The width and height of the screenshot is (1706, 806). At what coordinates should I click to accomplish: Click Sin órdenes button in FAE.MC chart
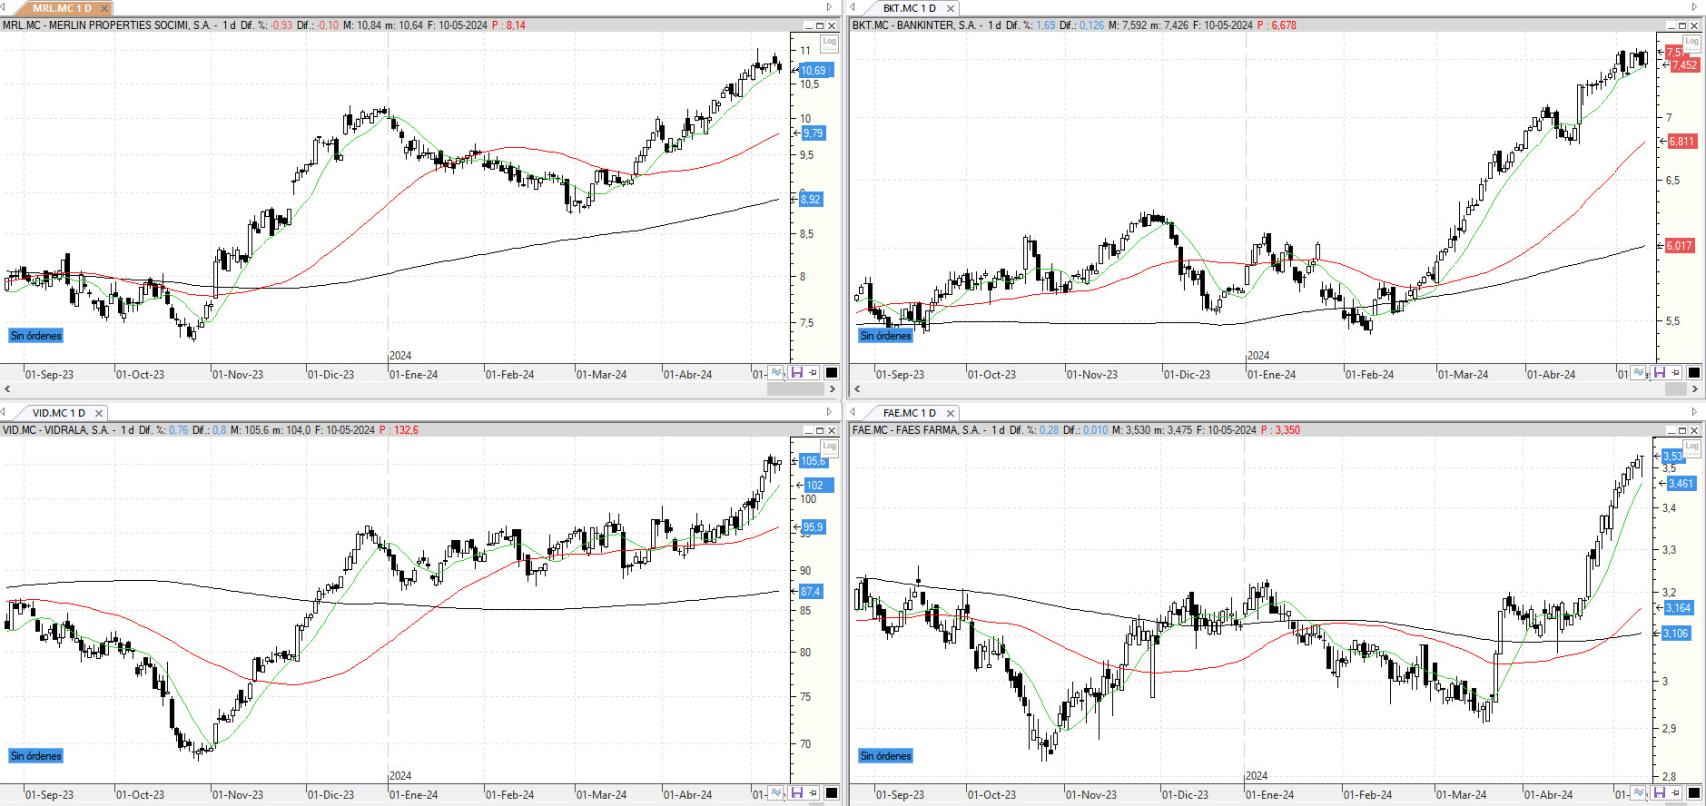tap(886, 756)
